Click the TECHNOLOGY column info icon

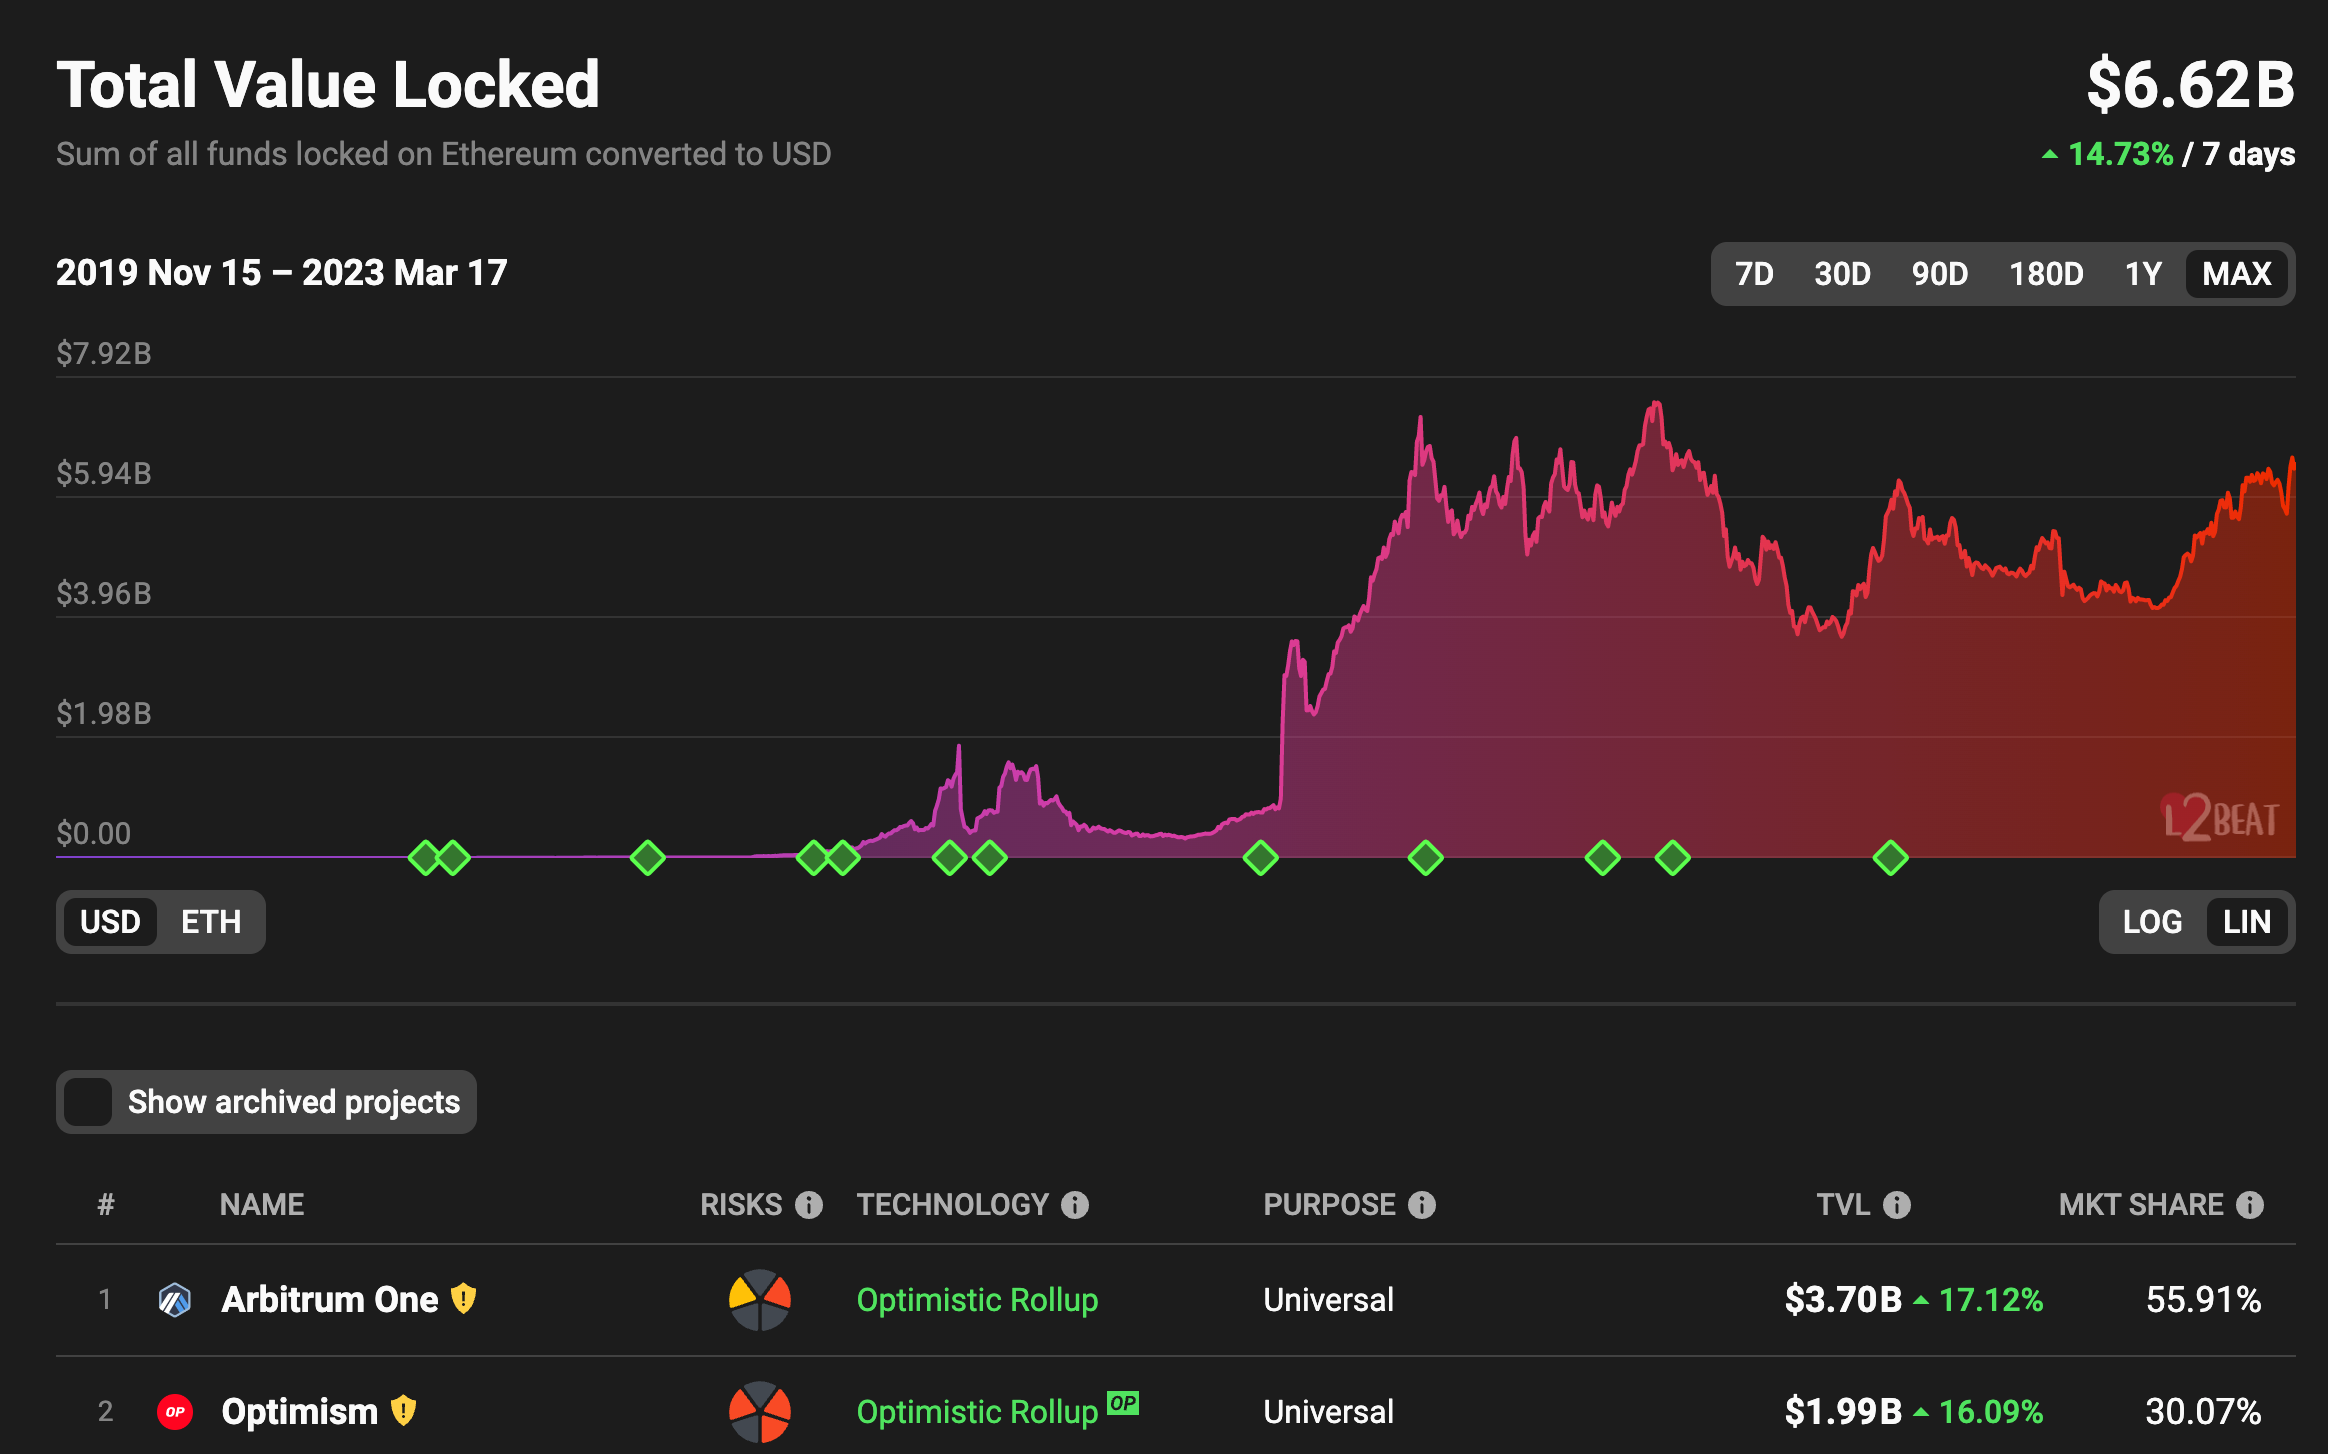[x=1075, y=1205]
